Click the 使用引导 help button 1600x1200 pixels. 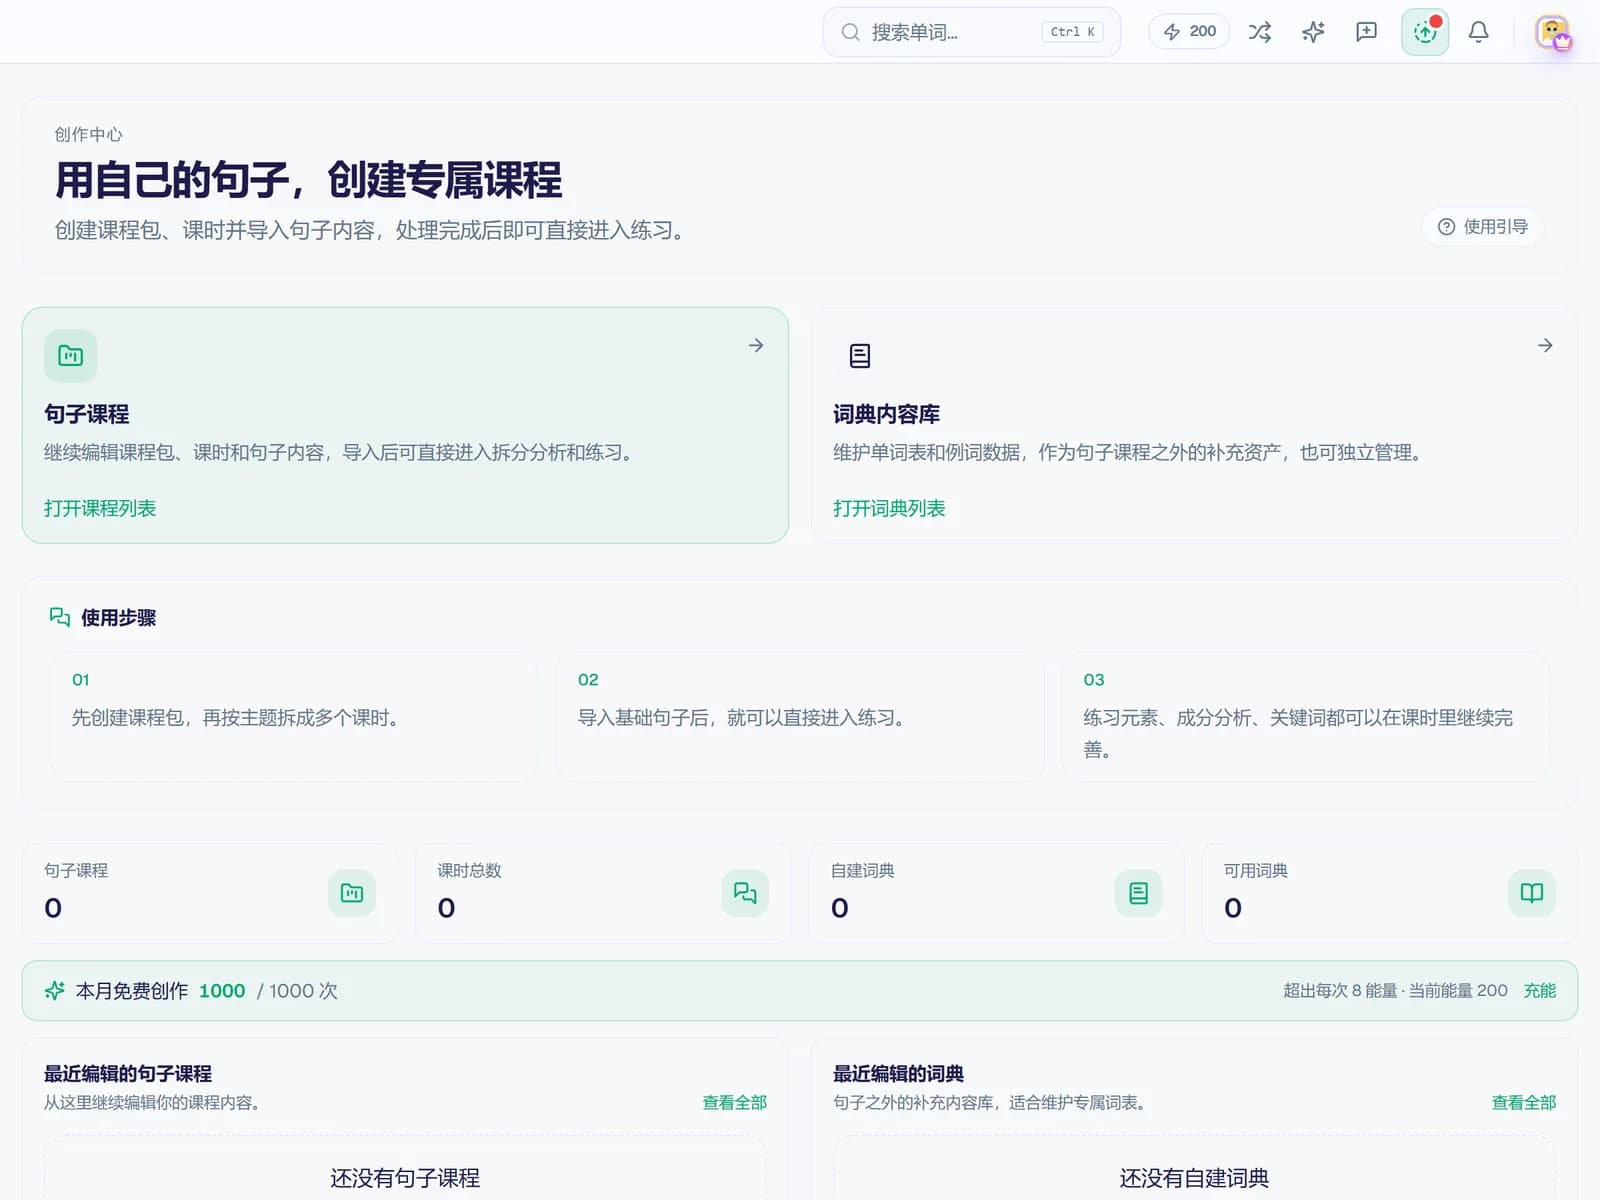pos(1483,227)
